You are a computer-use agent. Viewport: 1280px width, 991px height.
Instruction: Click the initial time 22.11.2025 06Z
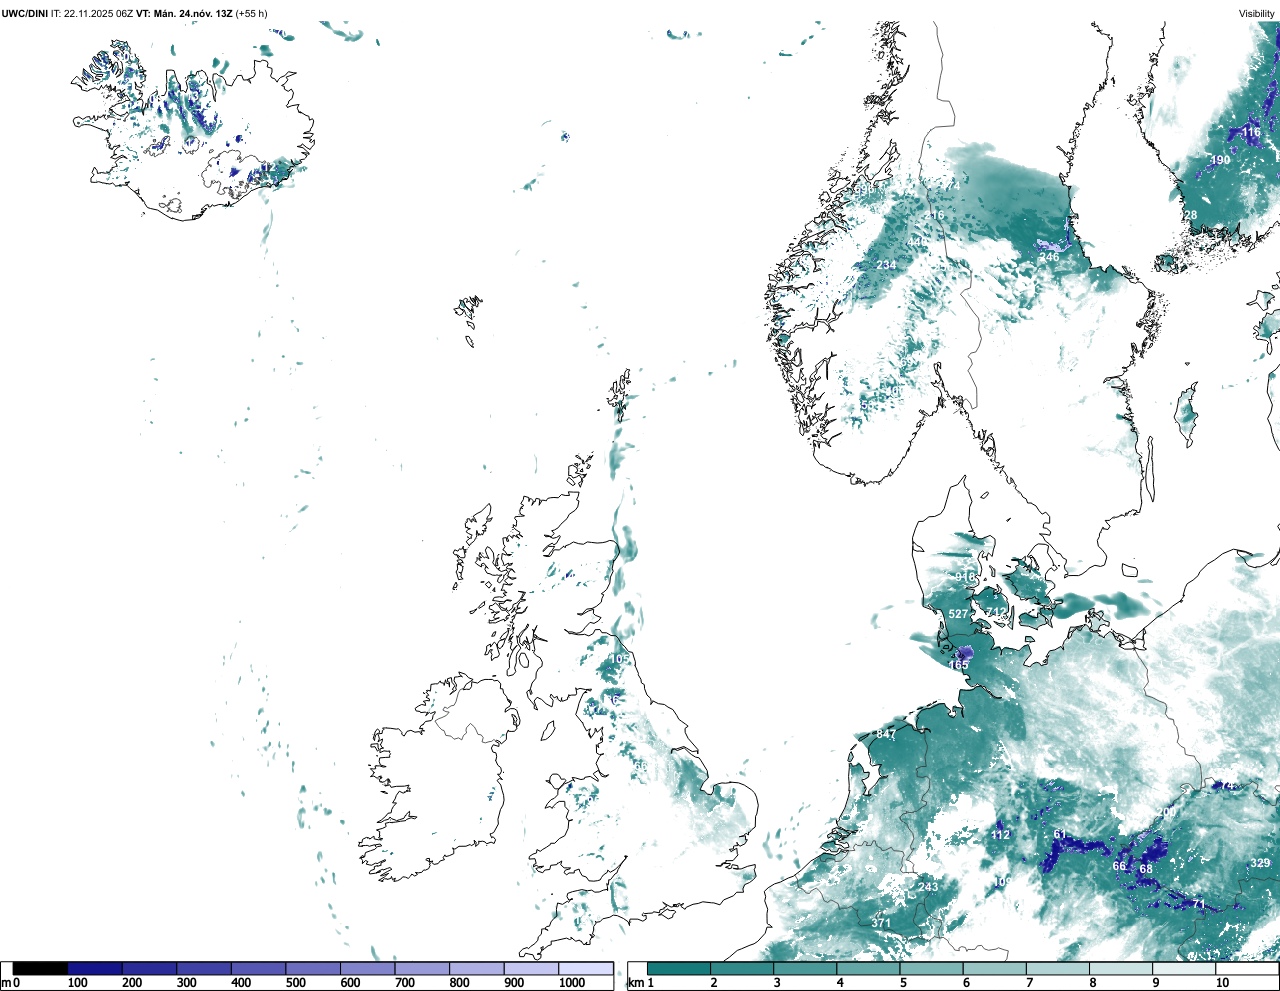point(98,13)
